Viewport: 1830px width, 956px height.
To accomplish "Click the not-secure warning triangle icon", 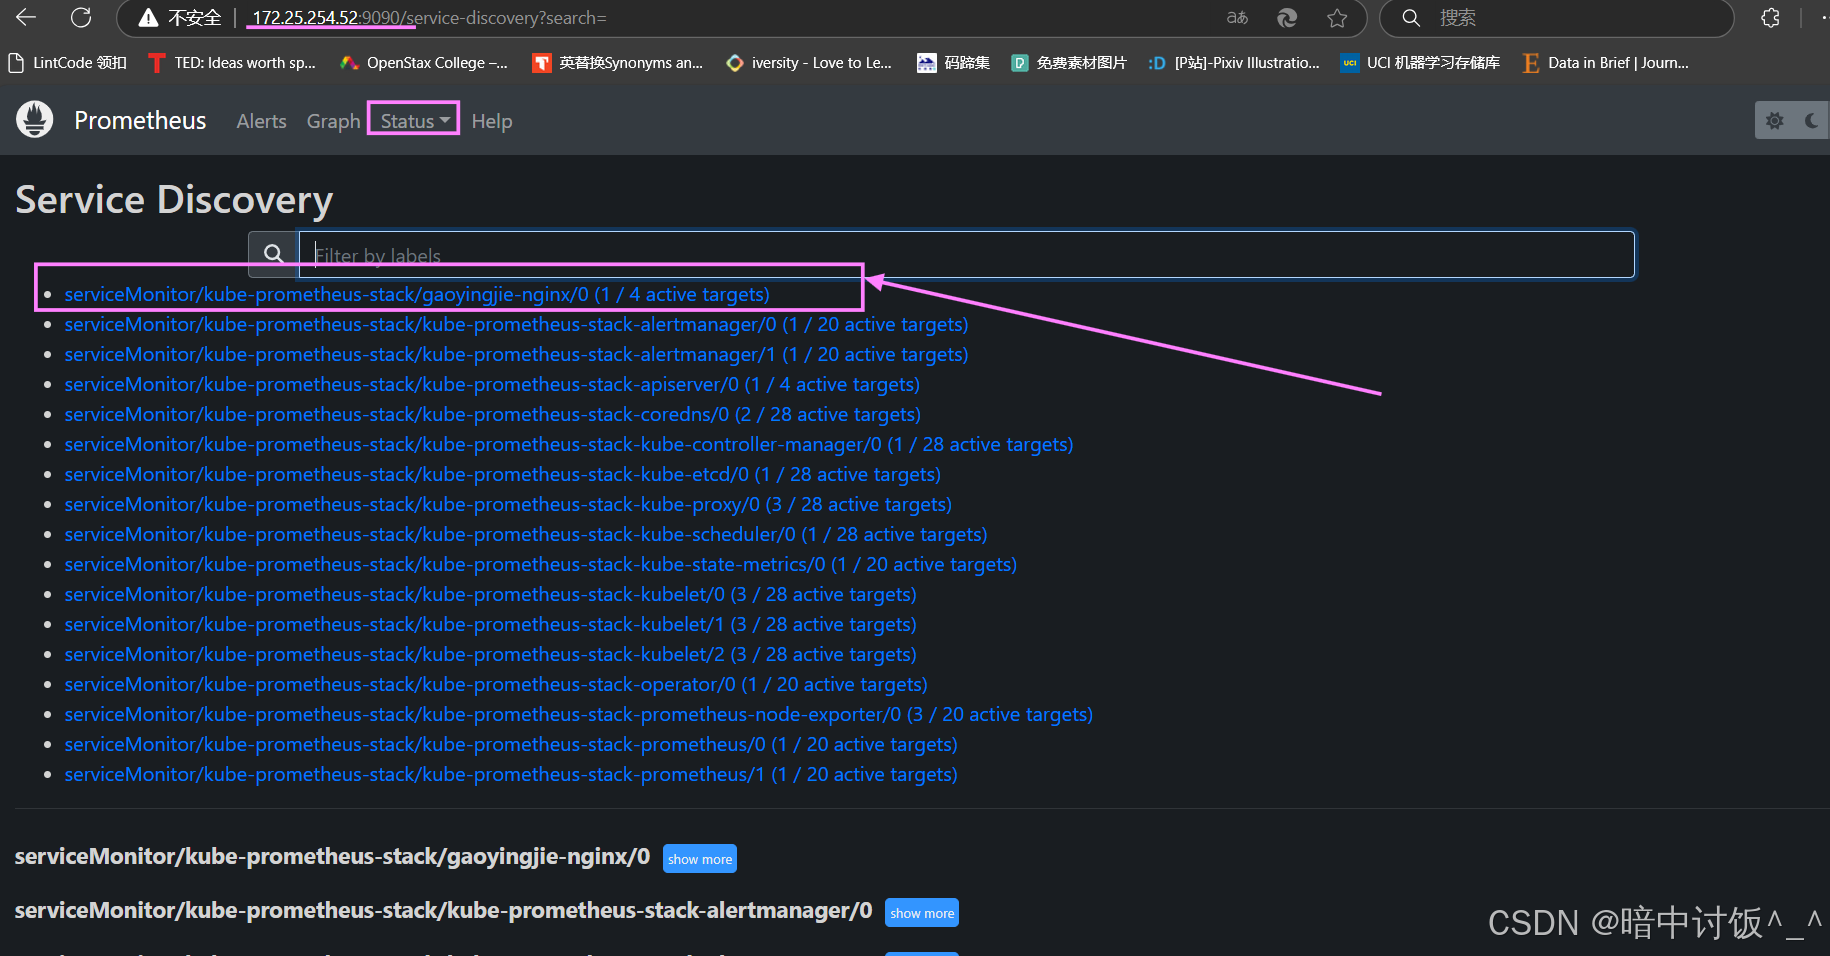I will click(x=148, y=18).
